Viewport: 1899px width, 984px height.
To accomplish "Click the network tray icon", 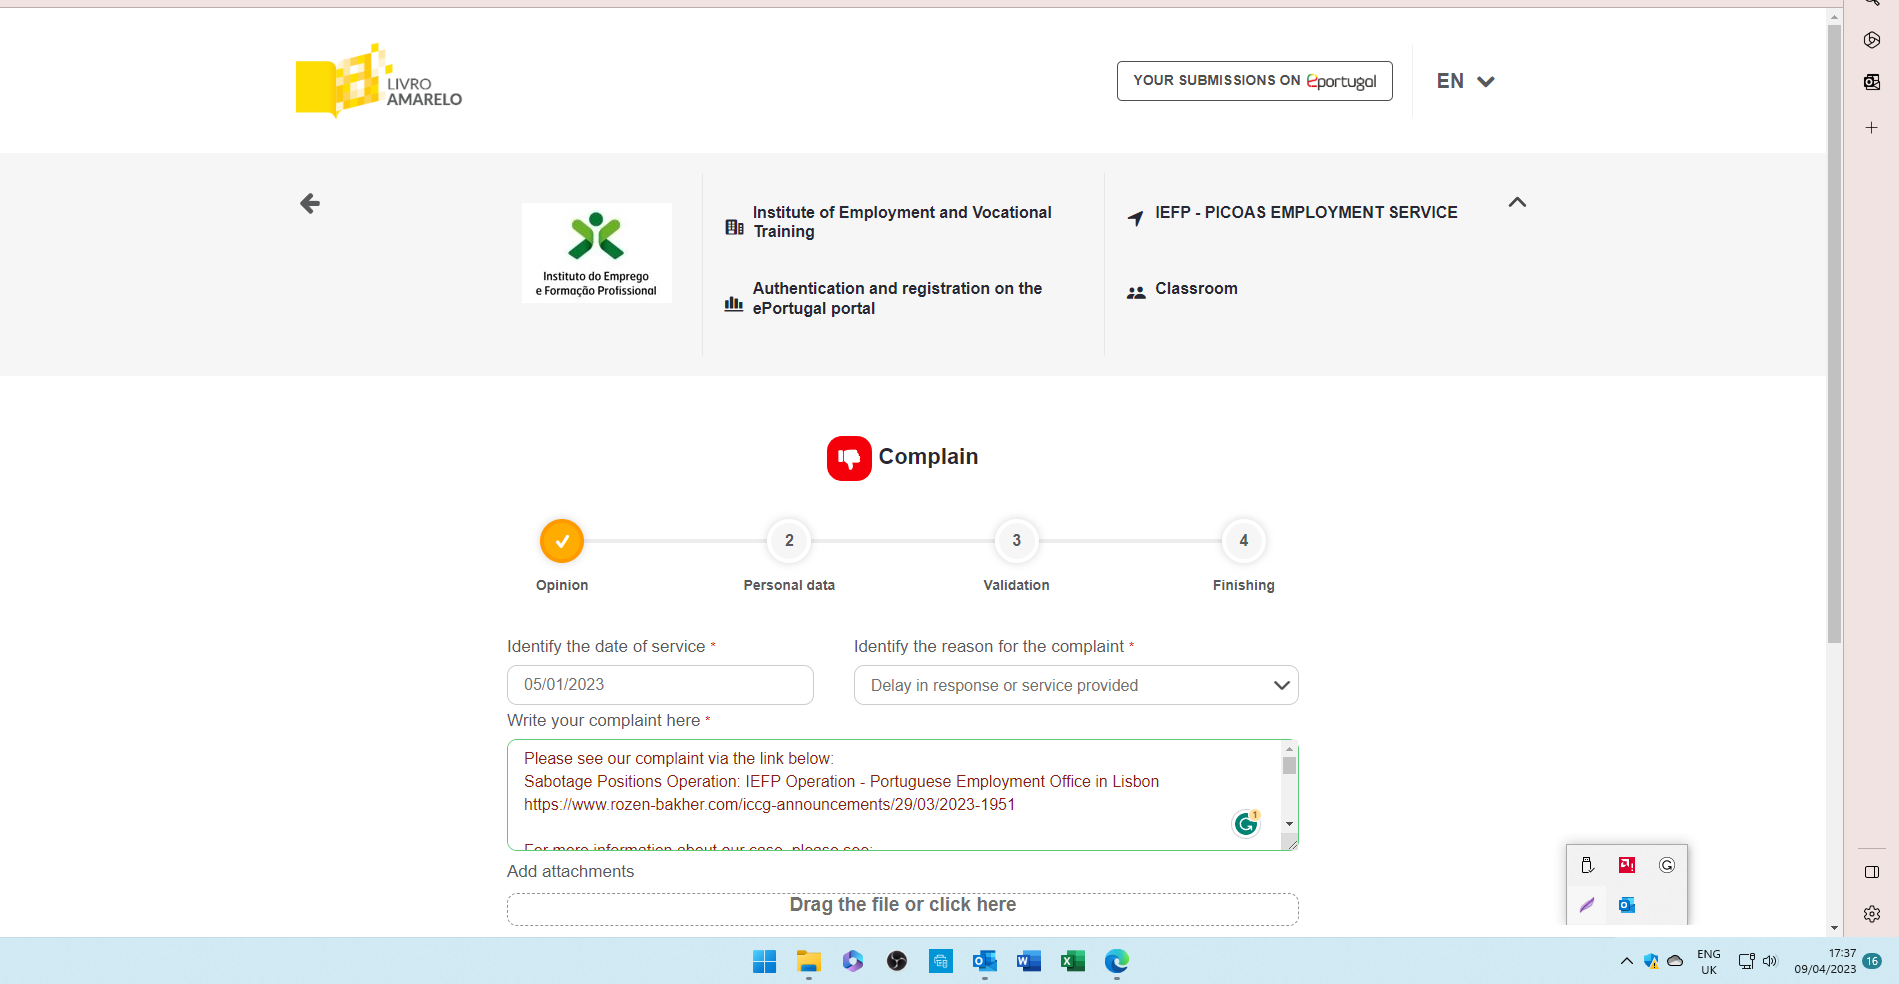I will coord(1746,961).
